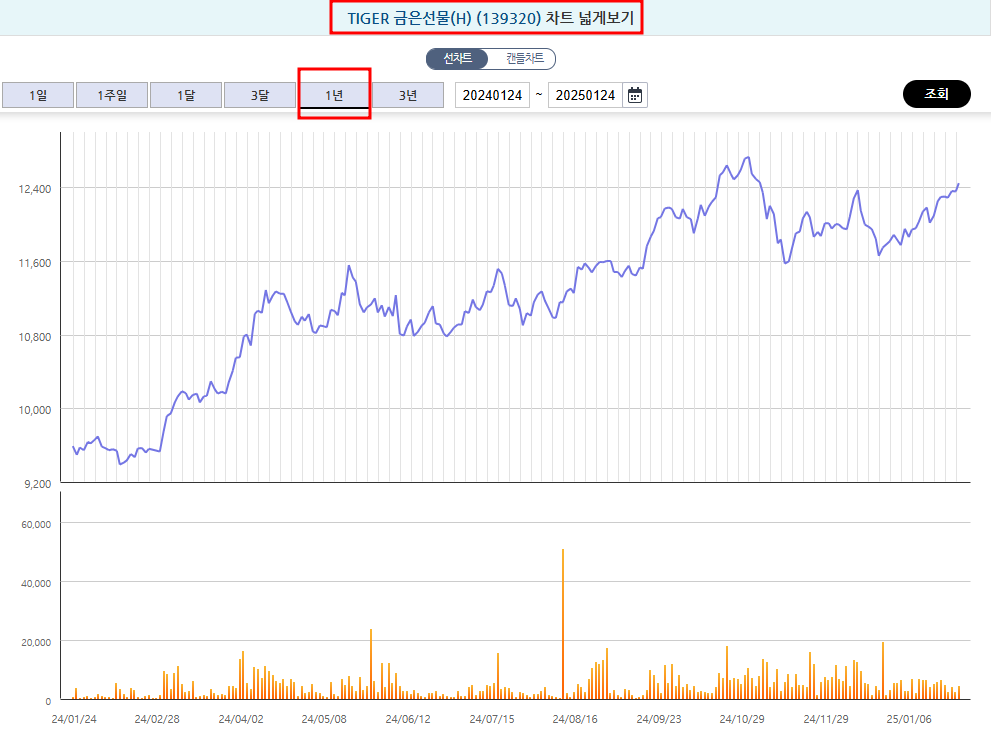This screenshot has width=991, height=736.
Task: Switch to 선차트 line chart view
Action: click(x=458, y=59)
